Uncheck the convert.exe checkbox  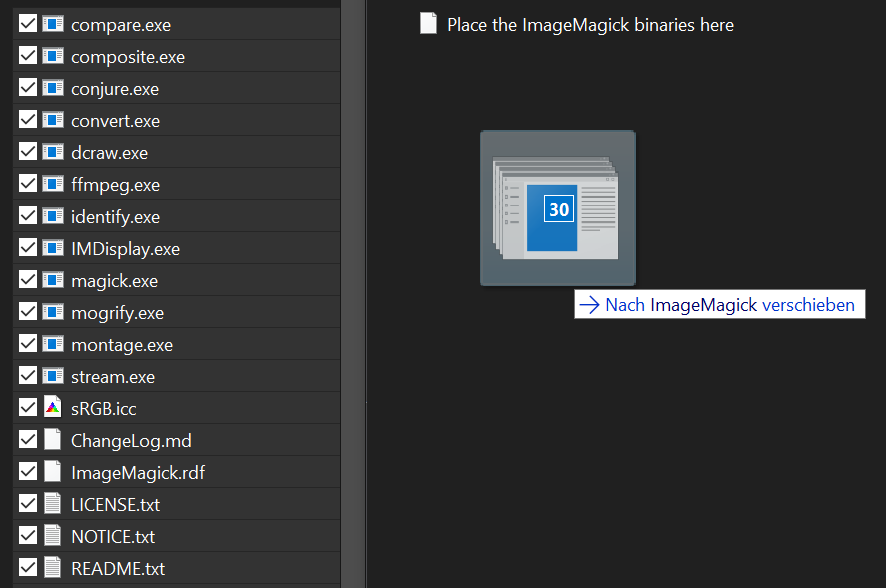pyautogui.click(x=28, y=120)
